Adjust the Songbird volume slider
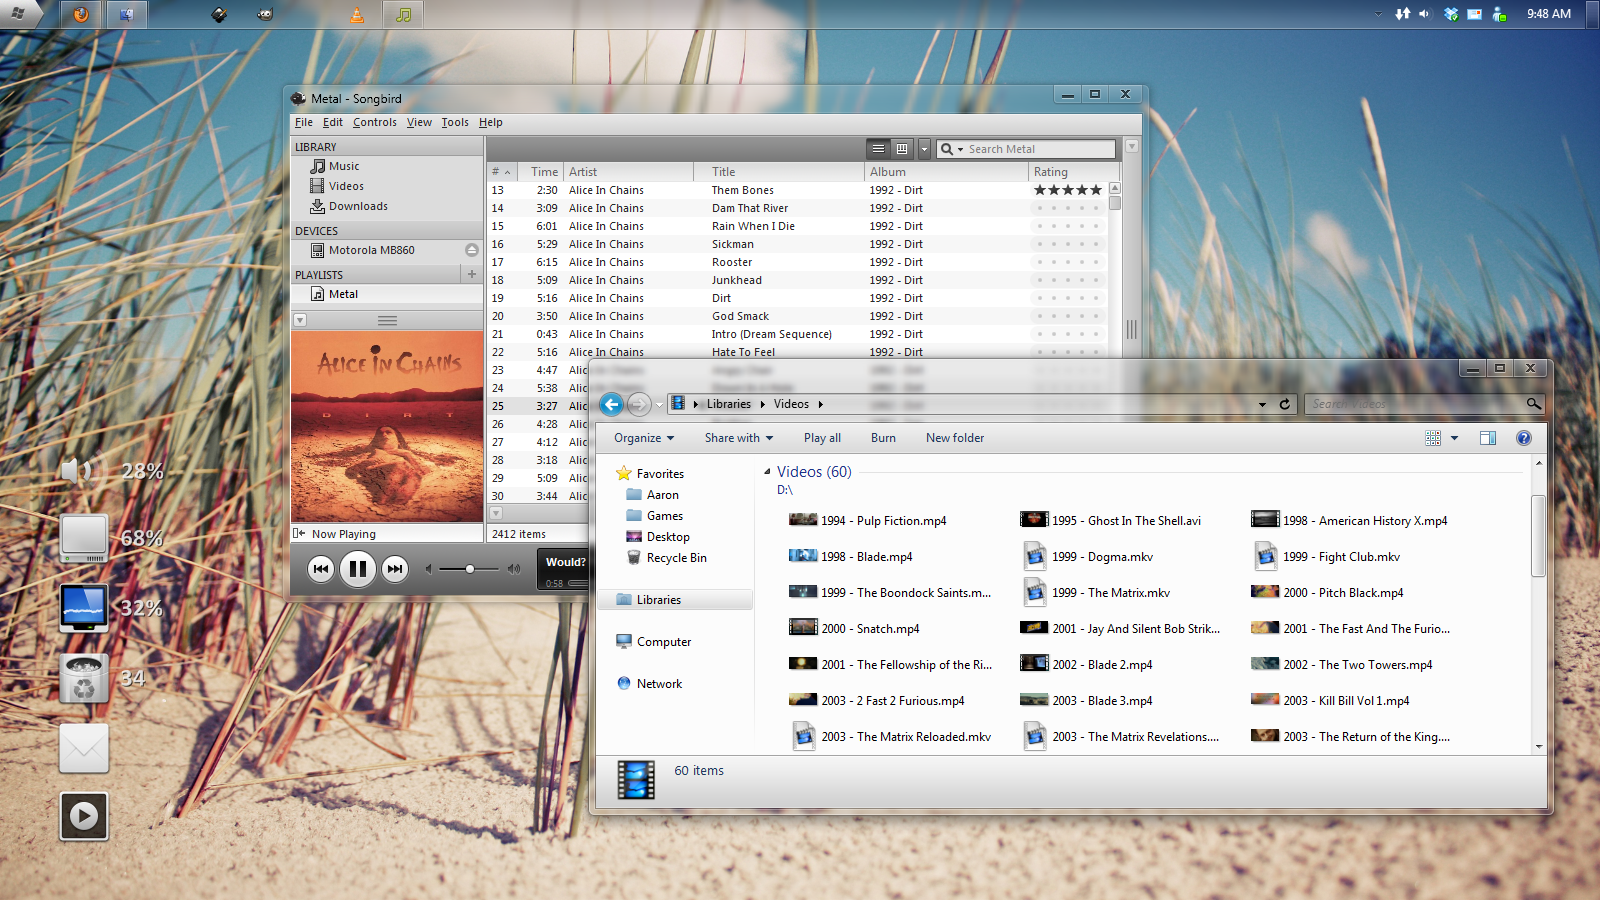This screenshot has width=1600, height=900. click(x=470, y=569)
